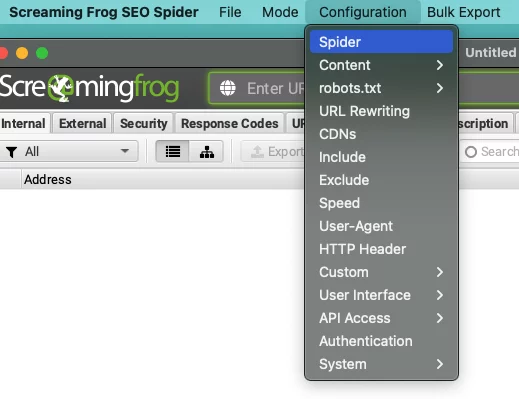519x399 pixels.
Task: Switch to the Security tab
Action: (144, 124)
